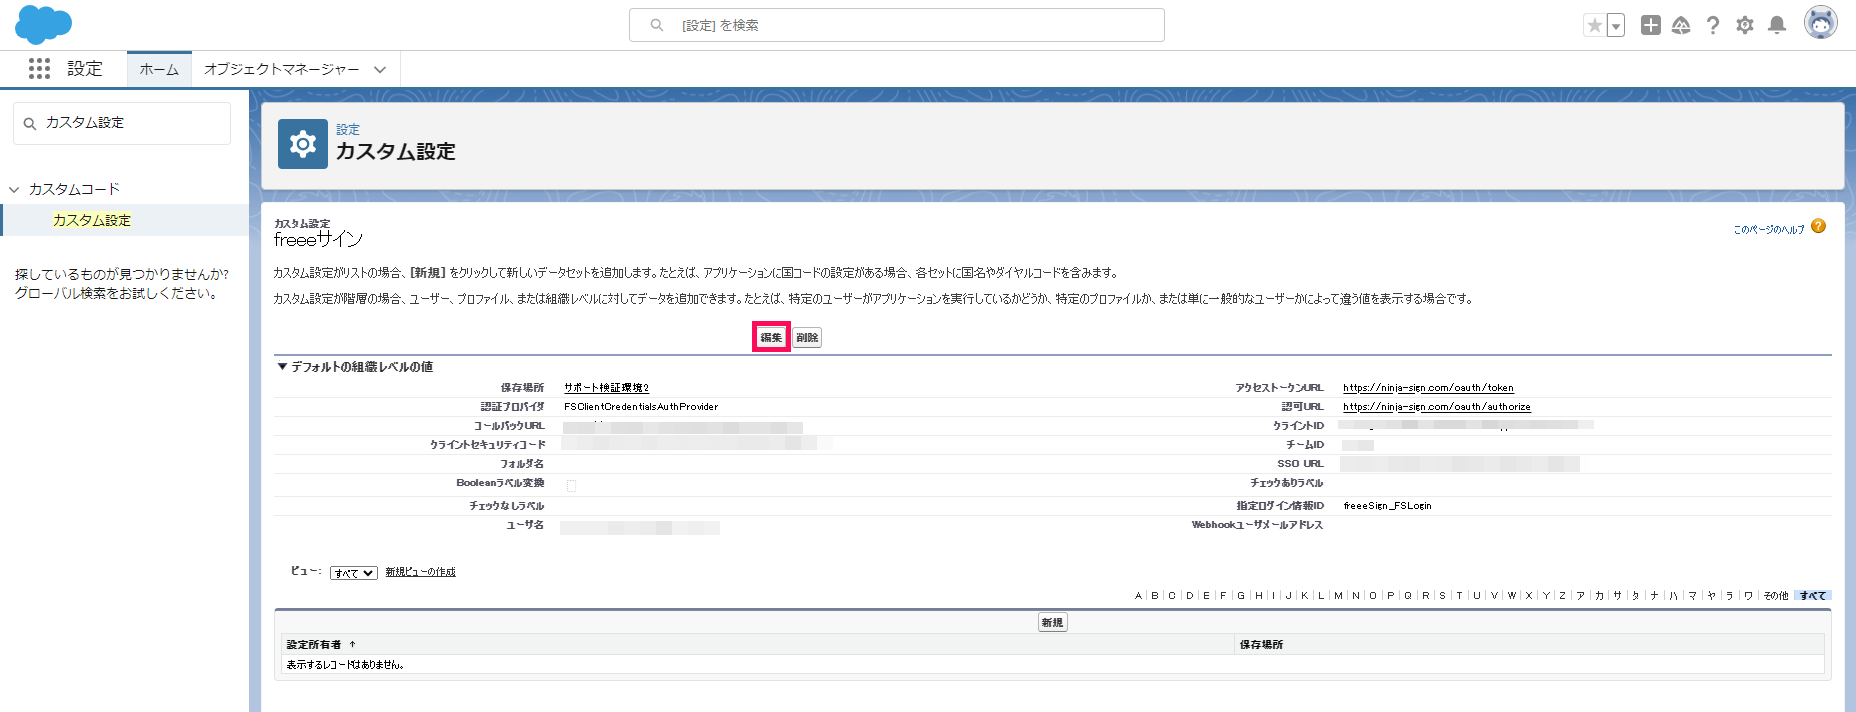
Task: Click the freeeサイン heading text
Action: coord(318,239)
